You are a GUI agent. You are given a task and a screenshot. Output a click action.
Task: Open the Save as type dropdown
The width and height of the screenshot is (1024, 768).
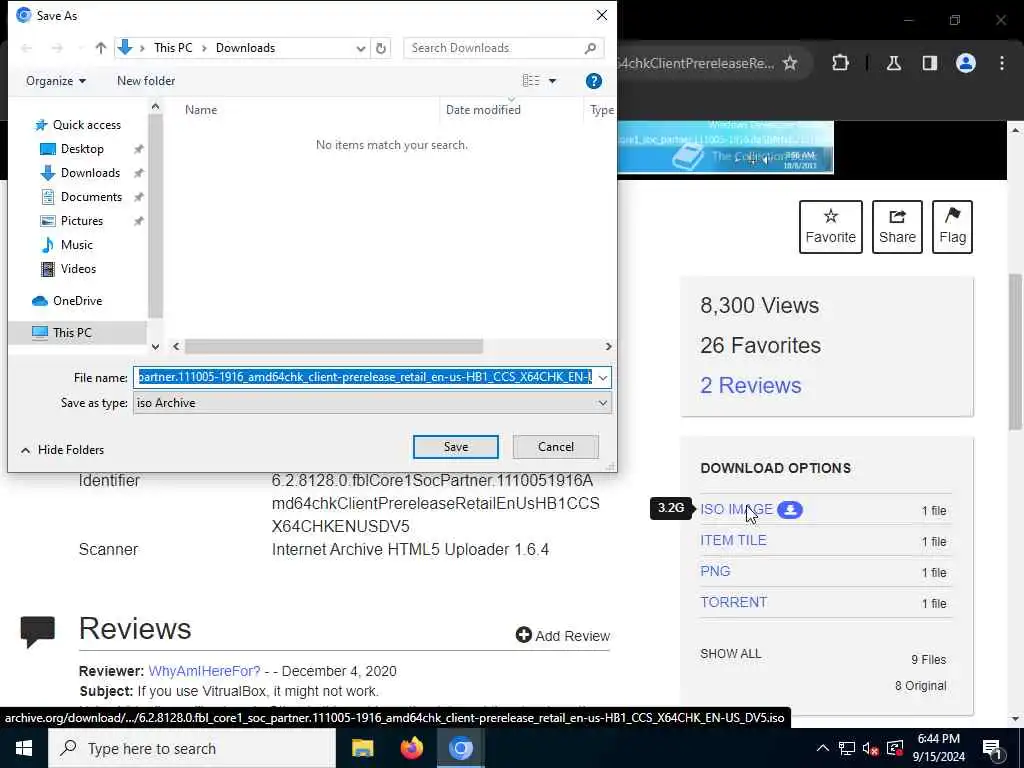point(372,403)
